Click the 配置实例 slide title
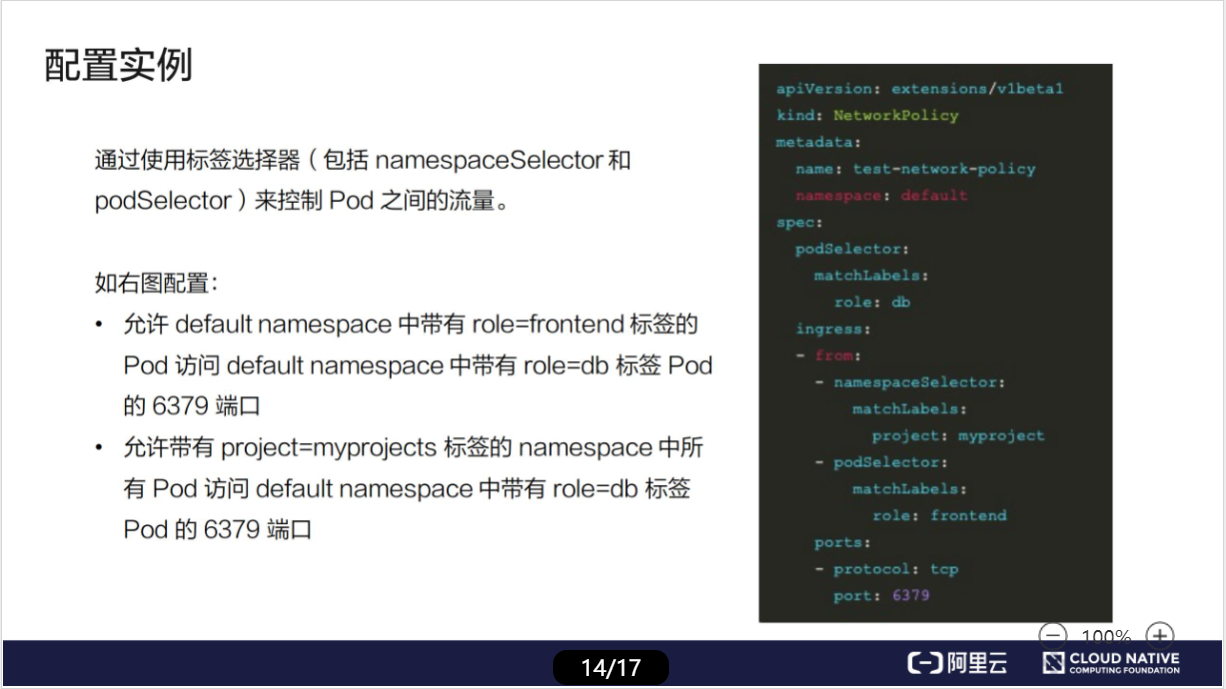This screenshot has height=689, width=1226. pos(118,65)
